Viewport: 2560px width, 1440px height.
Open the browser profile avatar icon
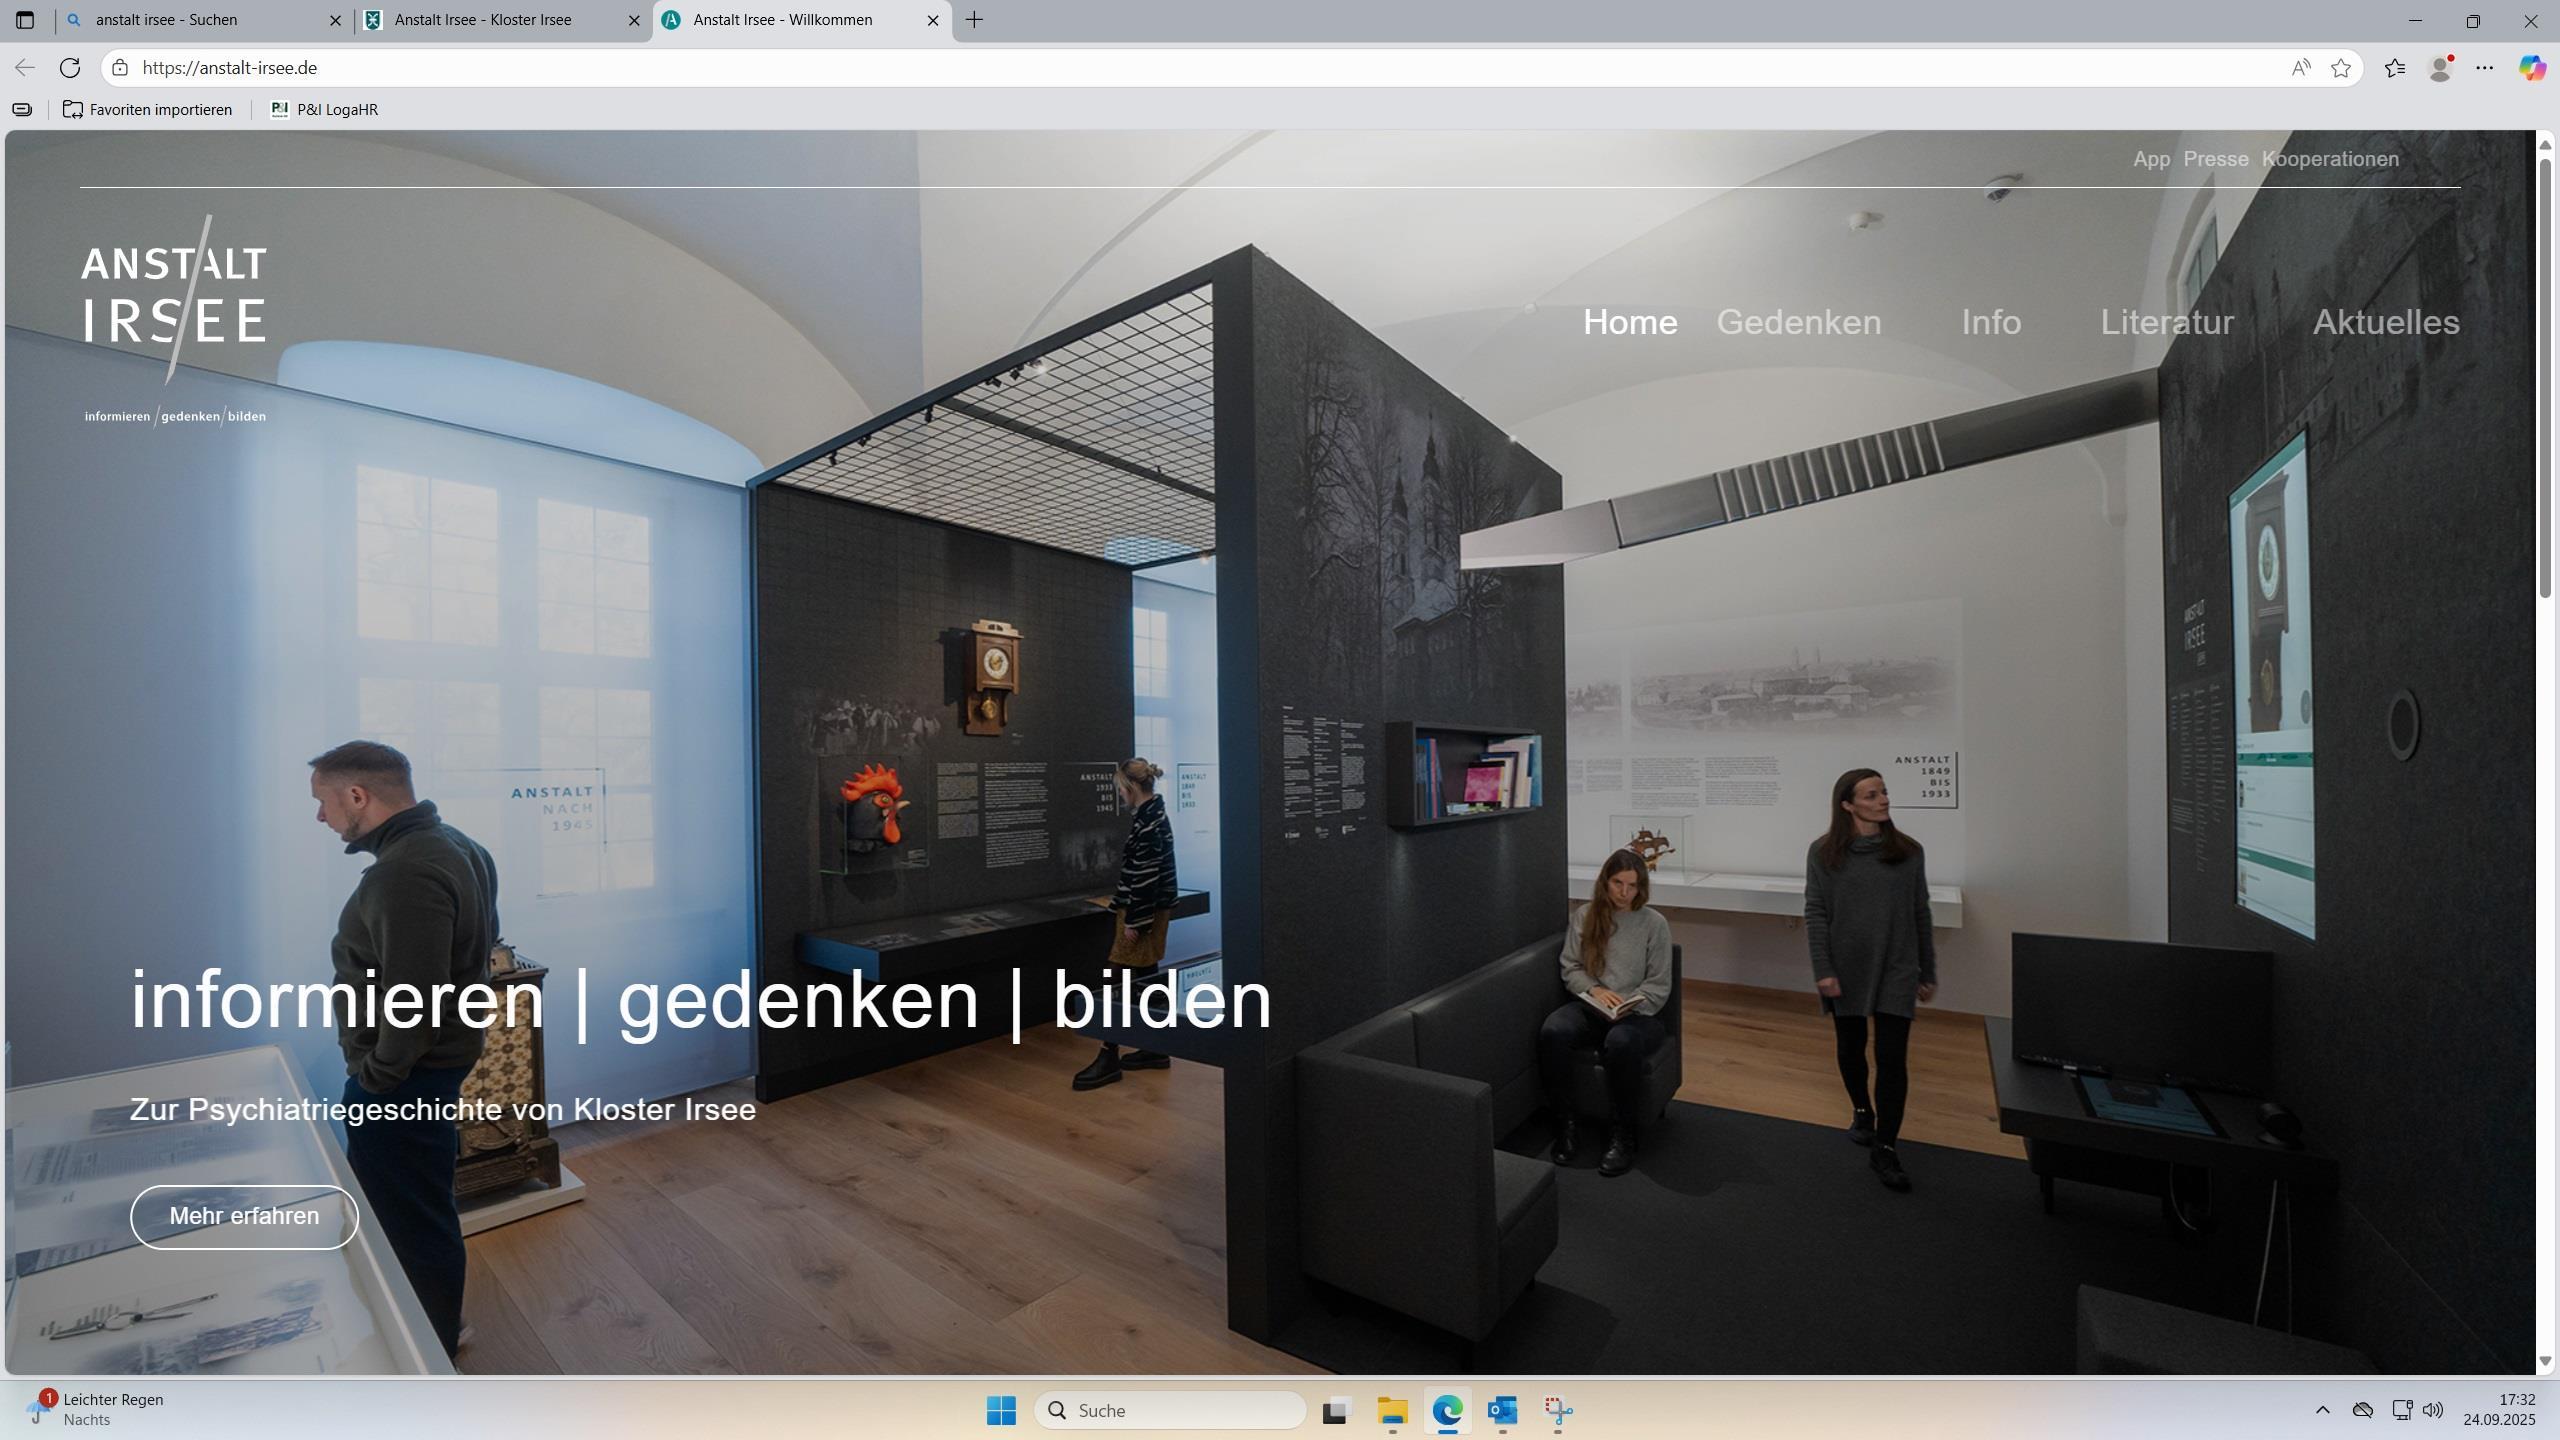[2440, 67]
